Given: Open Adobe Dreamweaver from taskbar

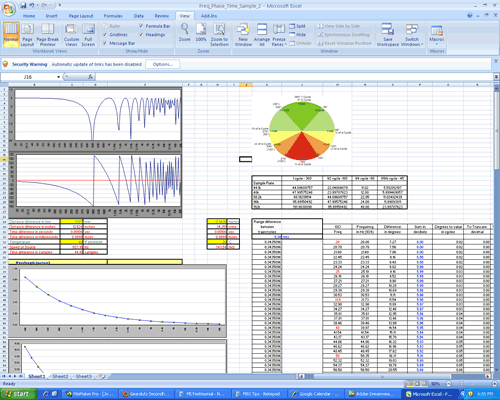Looking at the screenshot, I should pos(372,394).
